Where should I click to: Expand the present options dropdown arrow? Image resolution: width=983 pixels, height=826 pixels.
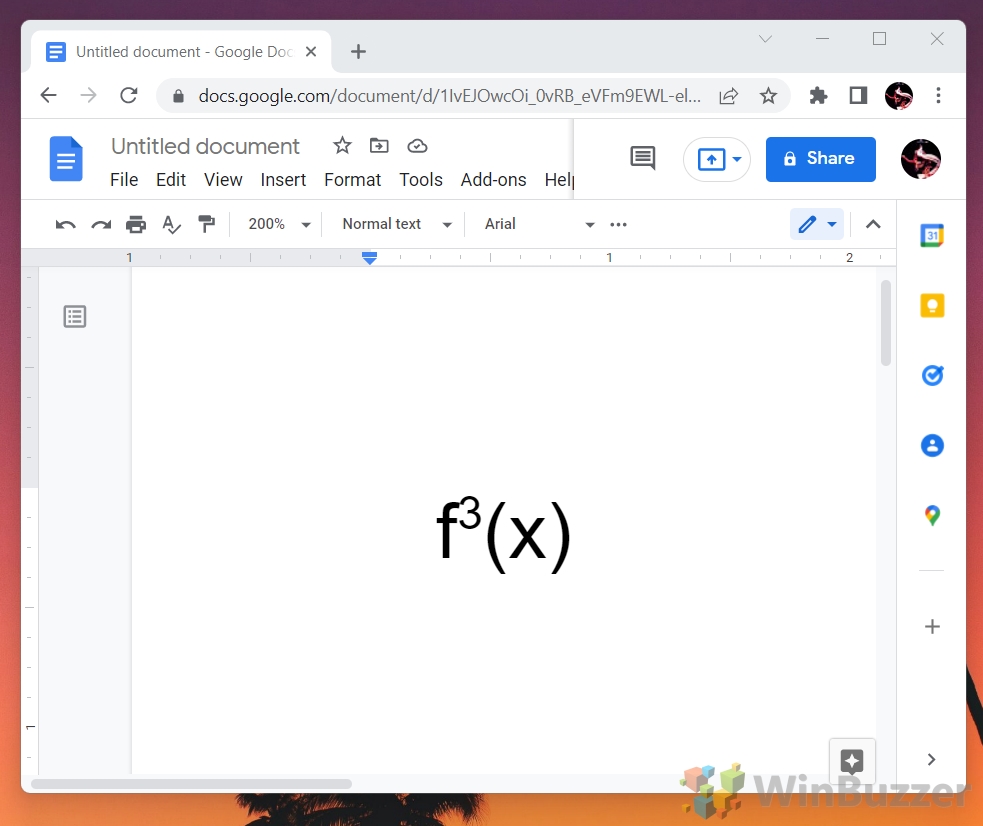737,159
